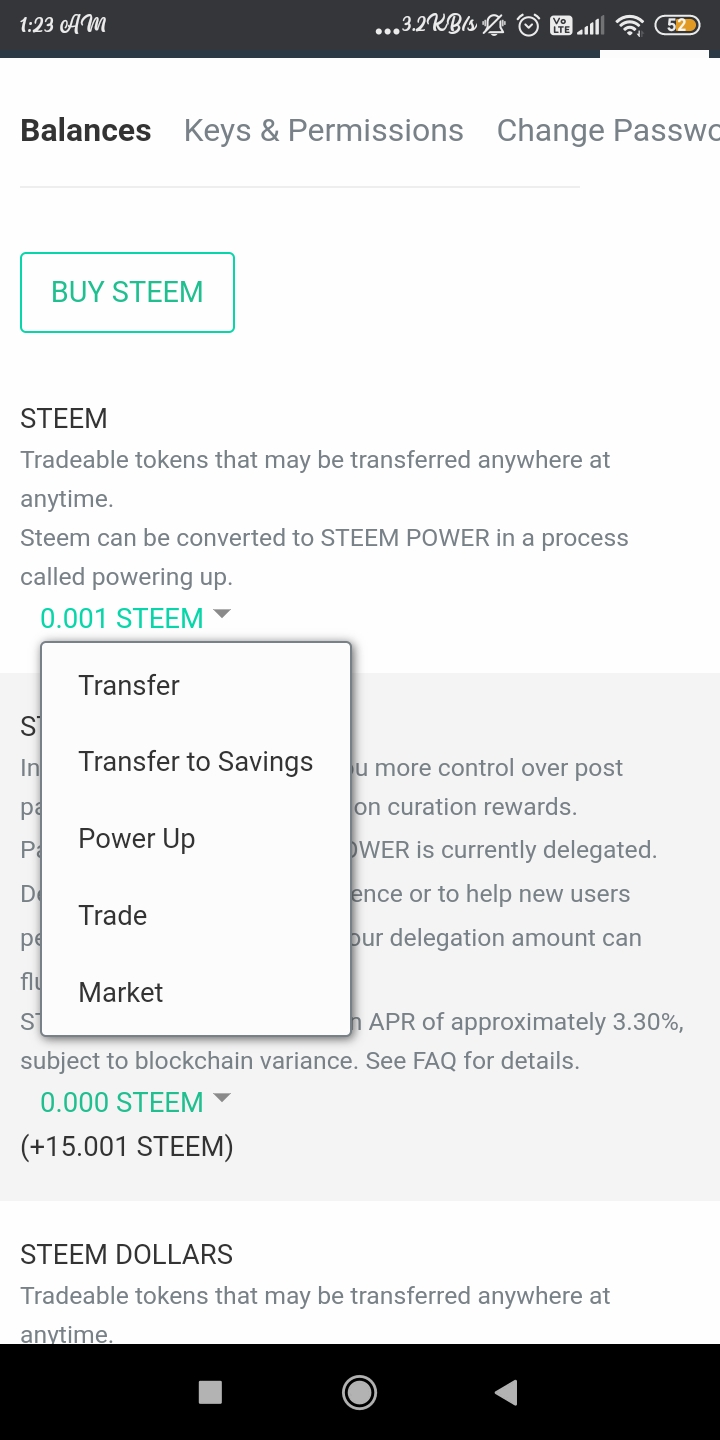Image resolution: width=720 pixels, height=1440 pixels.
Task: Select Power Up in the menu
Action: pos(137,839)
